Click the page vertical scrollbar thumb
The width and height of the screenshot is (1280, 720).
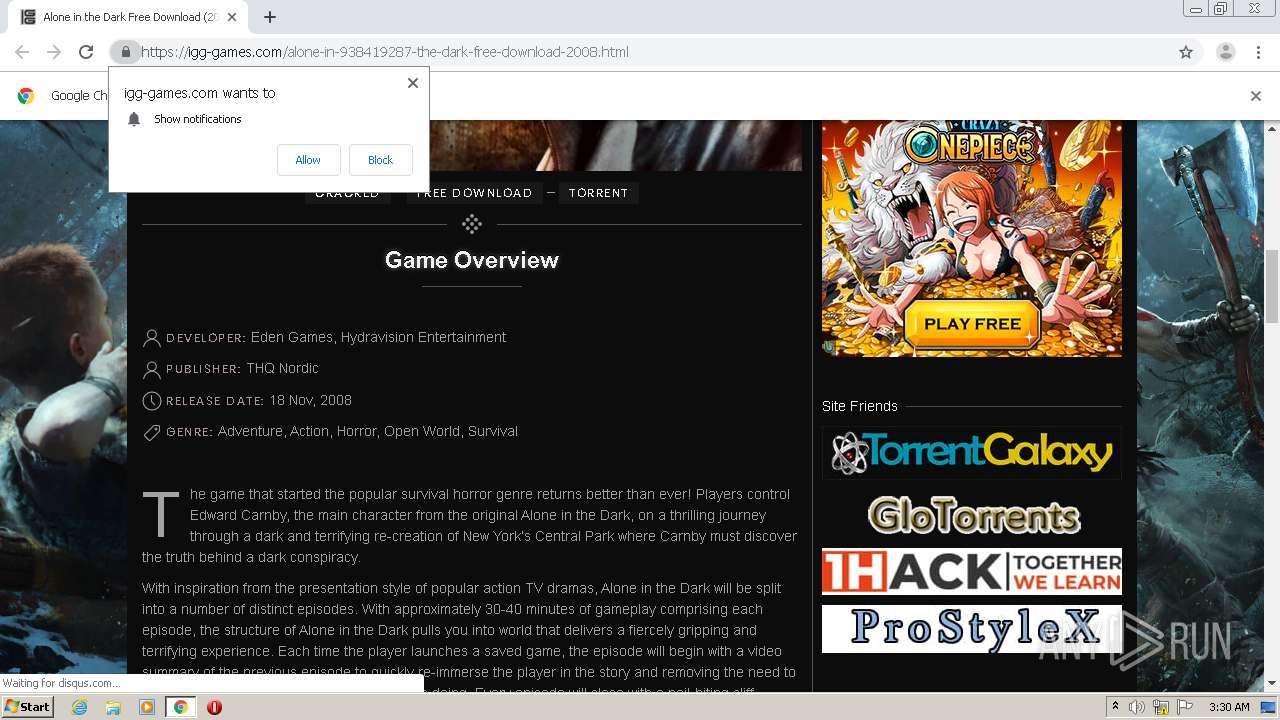point(1272,286)
